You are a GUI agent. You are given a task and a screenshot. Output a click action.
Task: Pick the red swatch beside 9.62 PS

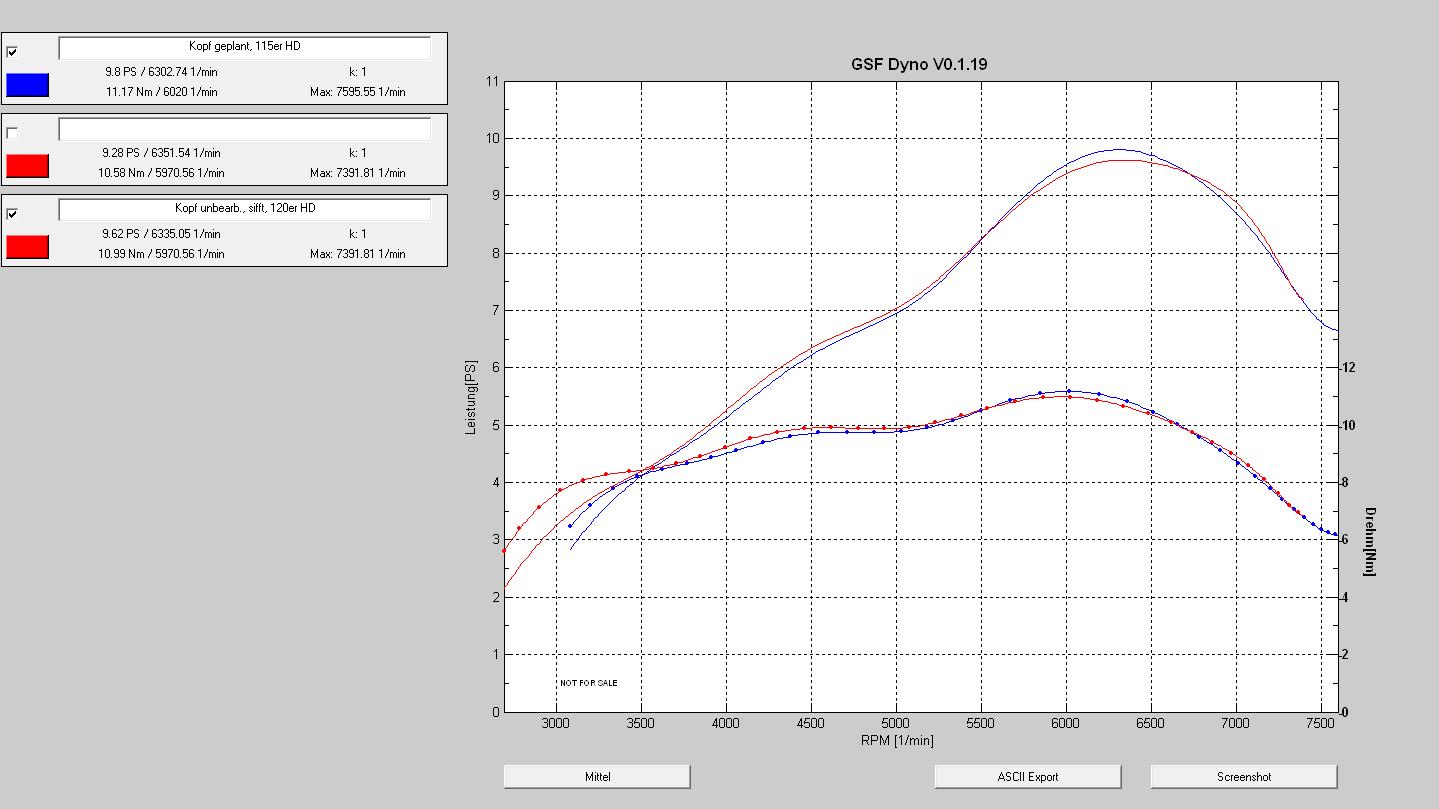pos(27,247)
